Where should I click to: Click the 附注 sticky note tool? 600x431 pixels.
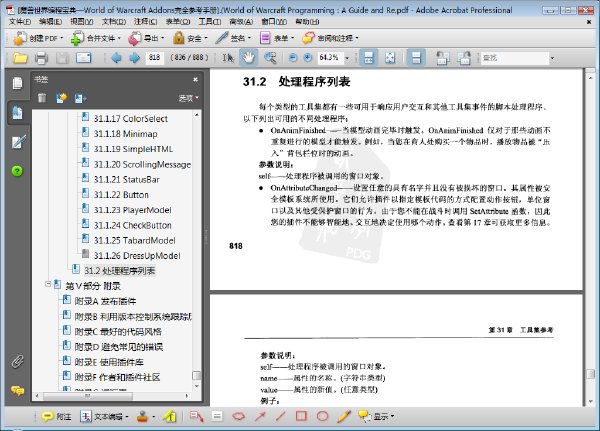point(57,416)
